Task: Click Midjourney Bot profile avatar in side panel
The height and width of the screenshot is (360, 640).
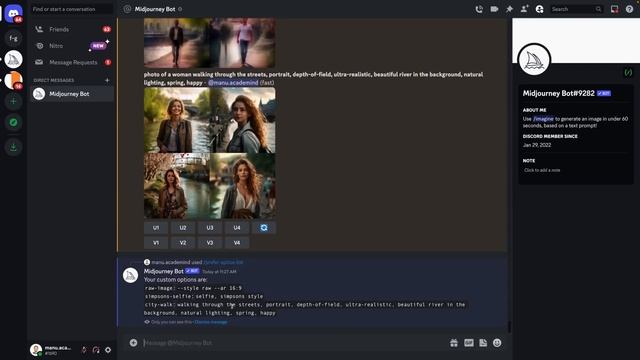Action: 534,60
